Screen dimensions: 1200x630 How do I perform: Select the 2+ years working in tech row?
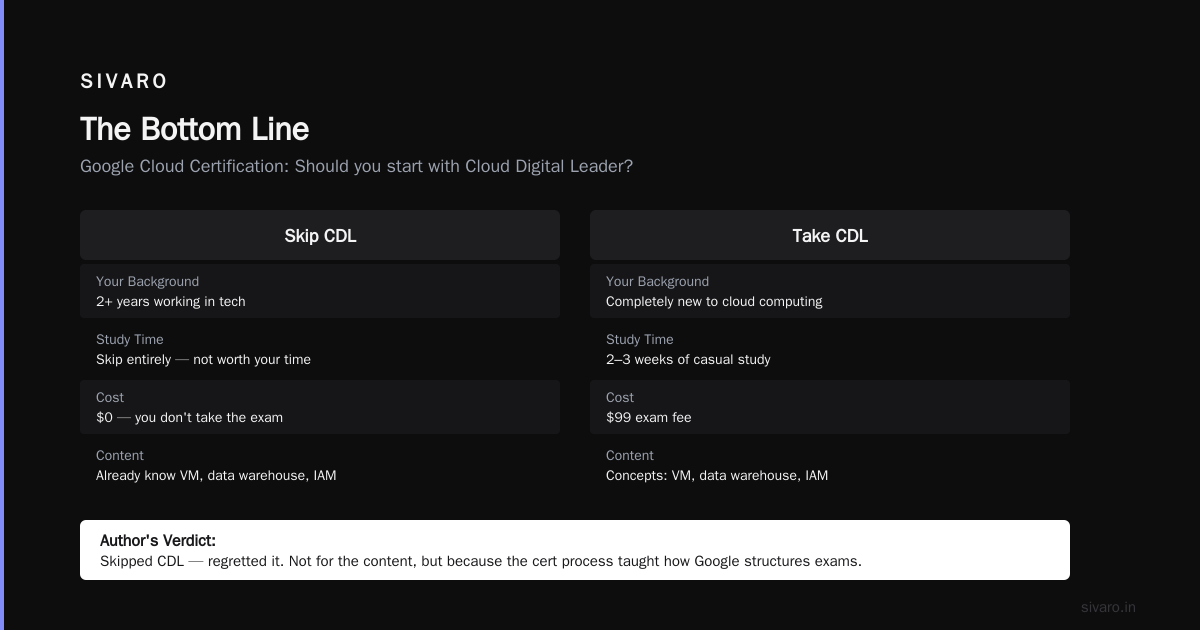click(320, 291)
